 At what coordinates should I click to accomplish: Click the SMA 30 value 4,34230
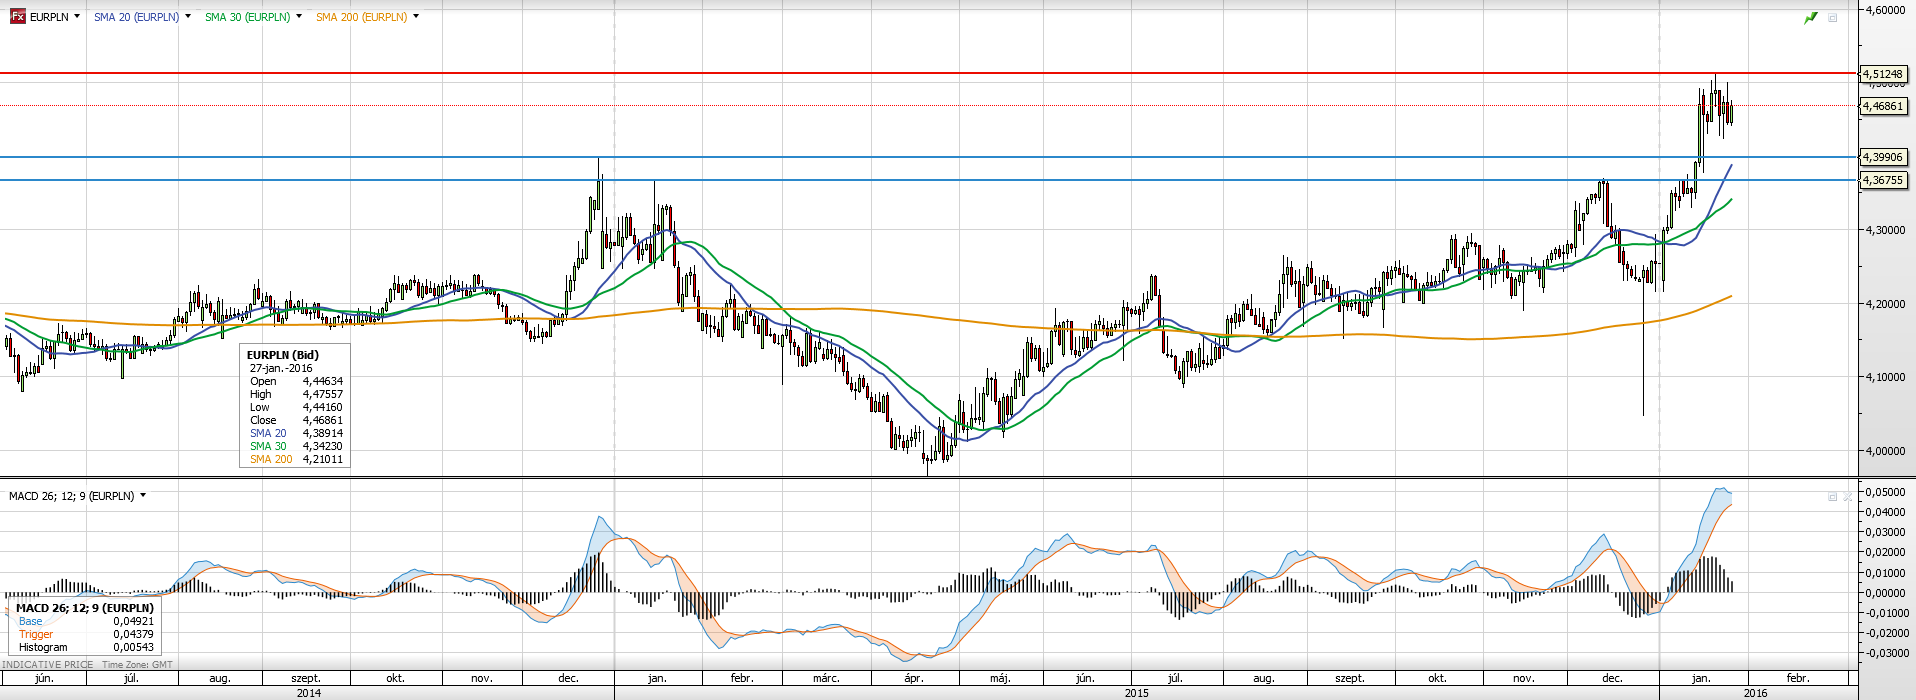tap(323, 446)
